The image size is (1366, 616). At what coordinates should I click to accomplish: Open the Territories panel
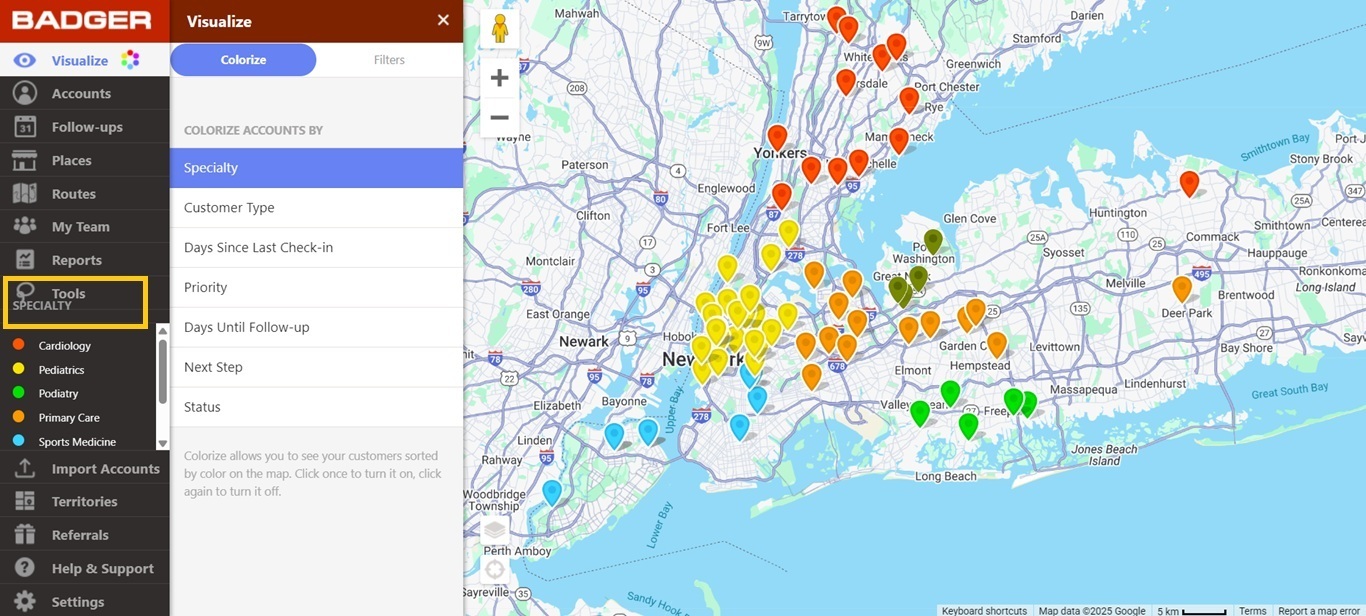(84, 500)
